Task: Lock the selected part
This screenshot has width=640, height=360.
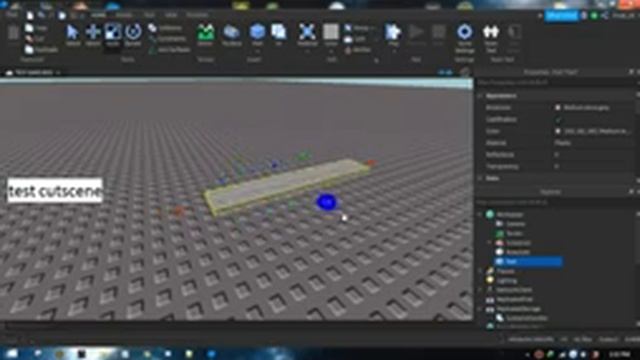Action: pos(355,39)
